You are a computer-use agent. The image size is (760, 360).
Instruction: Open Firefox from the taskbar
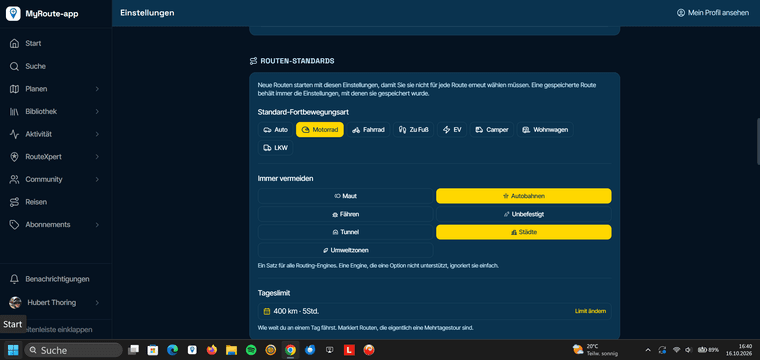(212, 350)
